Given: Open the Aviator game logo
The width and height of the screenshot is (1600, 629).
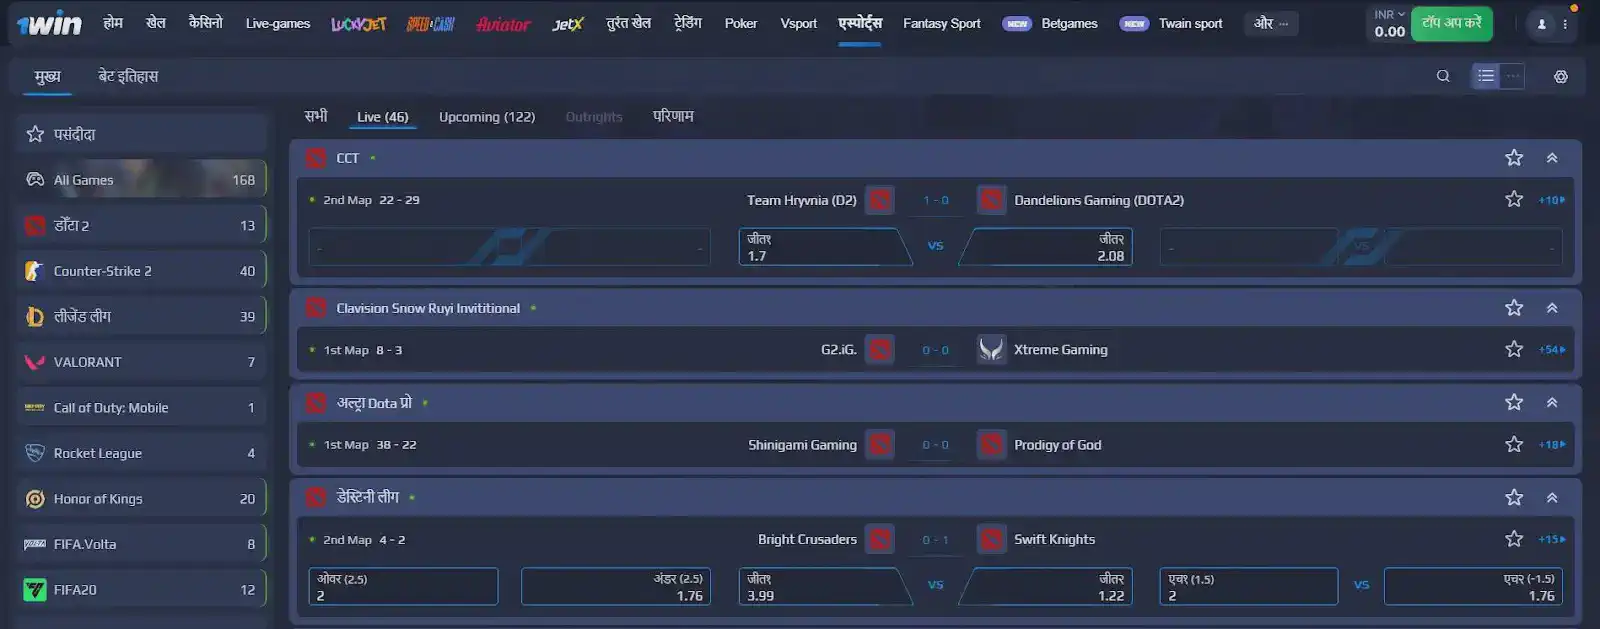Looking at the screenshot, I should [x=503, y=23].
